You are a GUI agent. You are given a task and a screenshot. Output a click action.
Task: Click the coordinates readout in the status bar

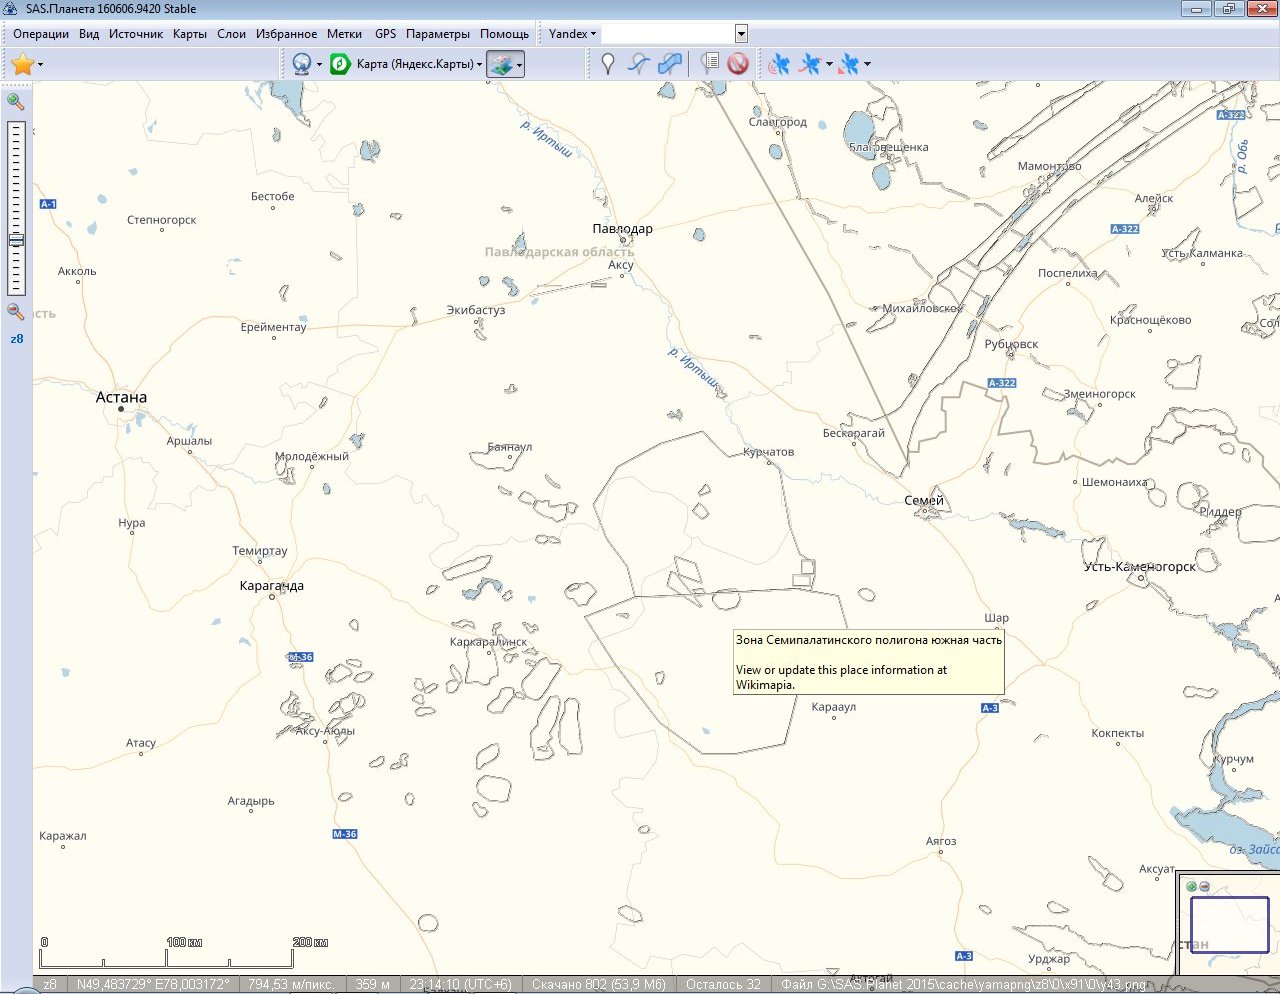tap(153, 985)
